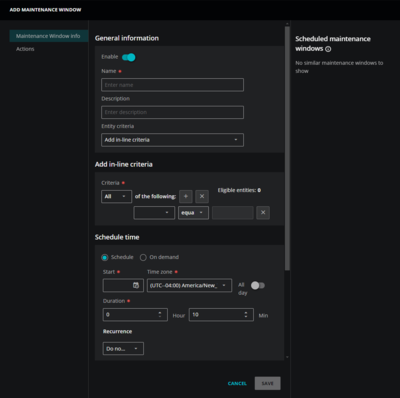This screenshot has height=398, width=400.
Task: Turn on the All day toggle
Action: coord(258,285)
